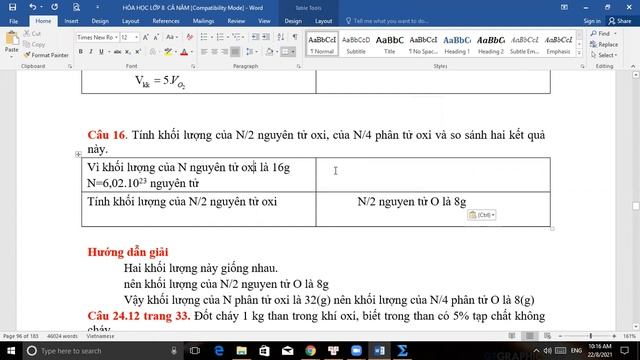This screenshot has width=640, height=360.
Task: Toggle Print Layout view in status bar
Action: tap(529, 336)
